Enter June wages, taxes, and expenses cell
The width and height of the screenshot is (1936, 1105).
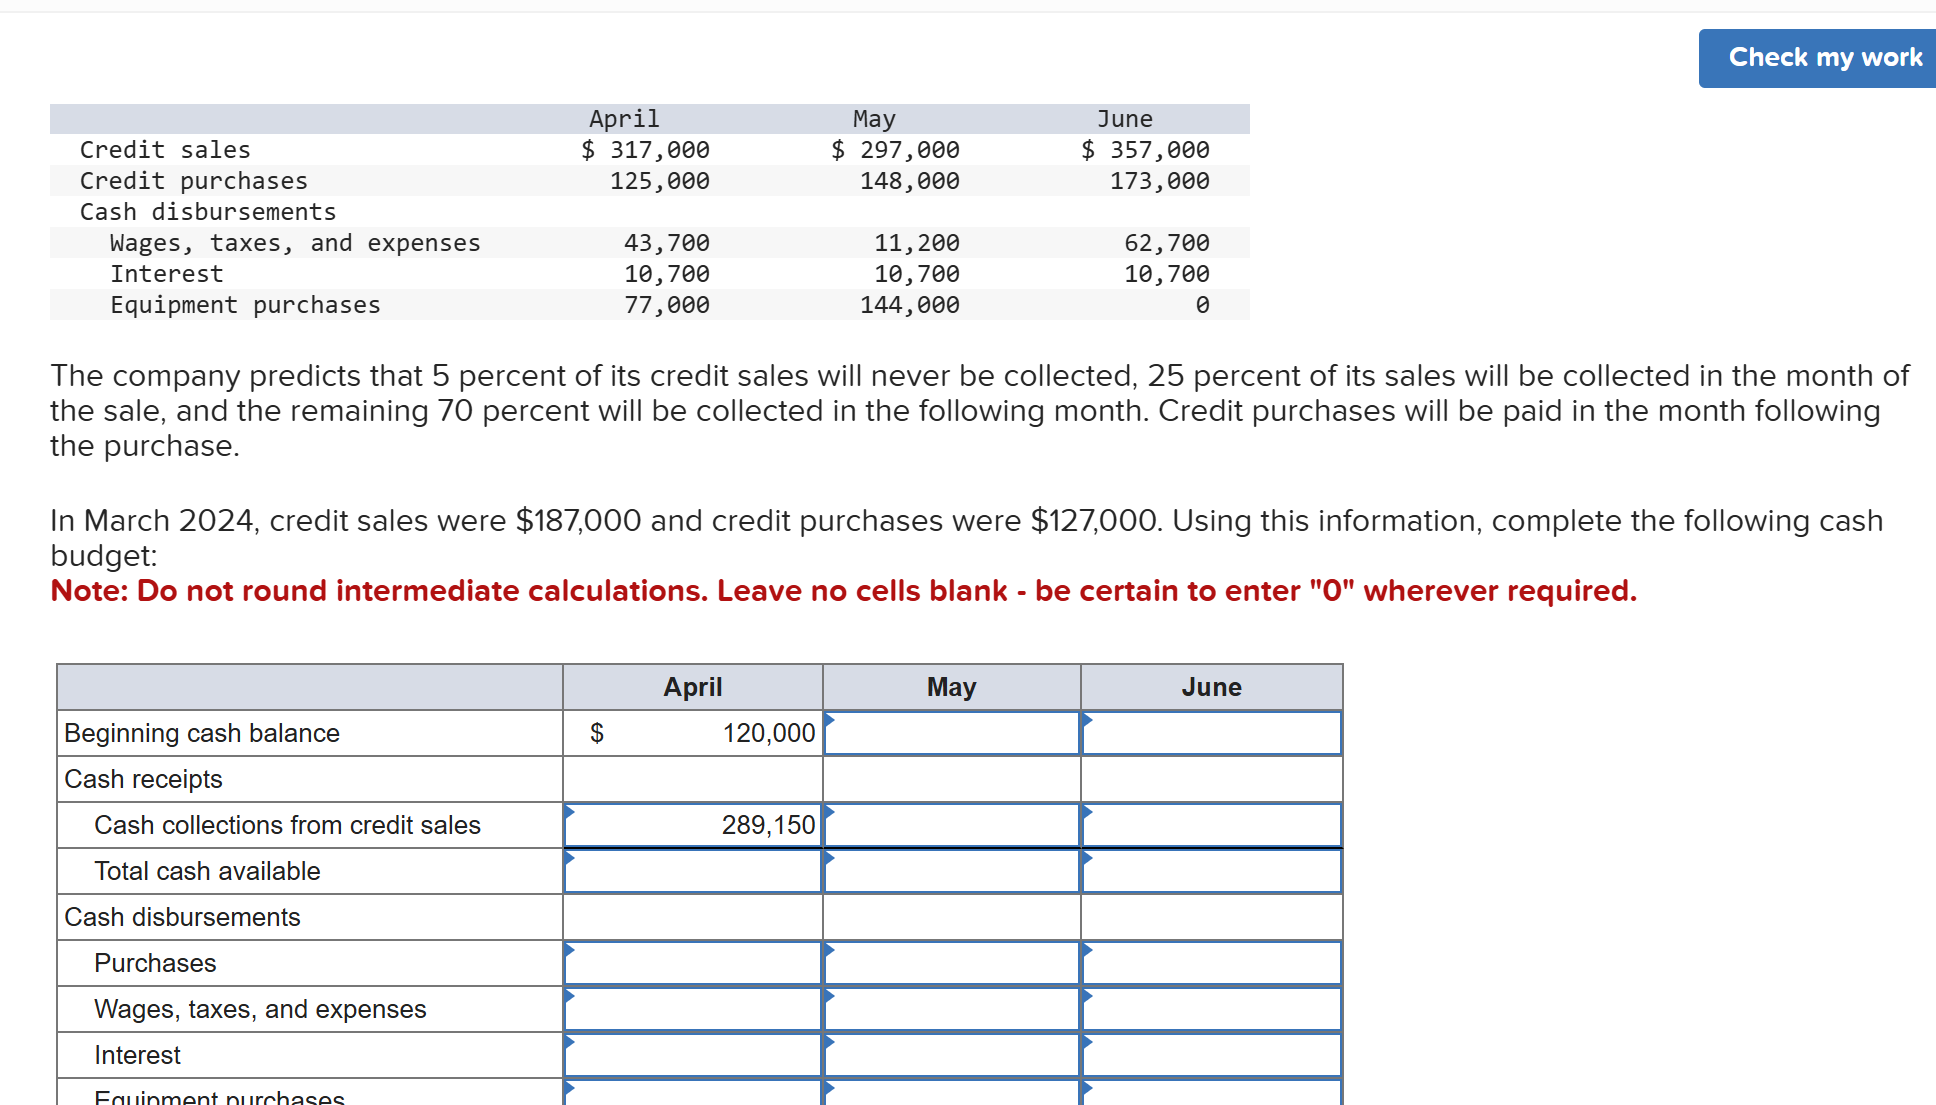tap(1211, 1009)
